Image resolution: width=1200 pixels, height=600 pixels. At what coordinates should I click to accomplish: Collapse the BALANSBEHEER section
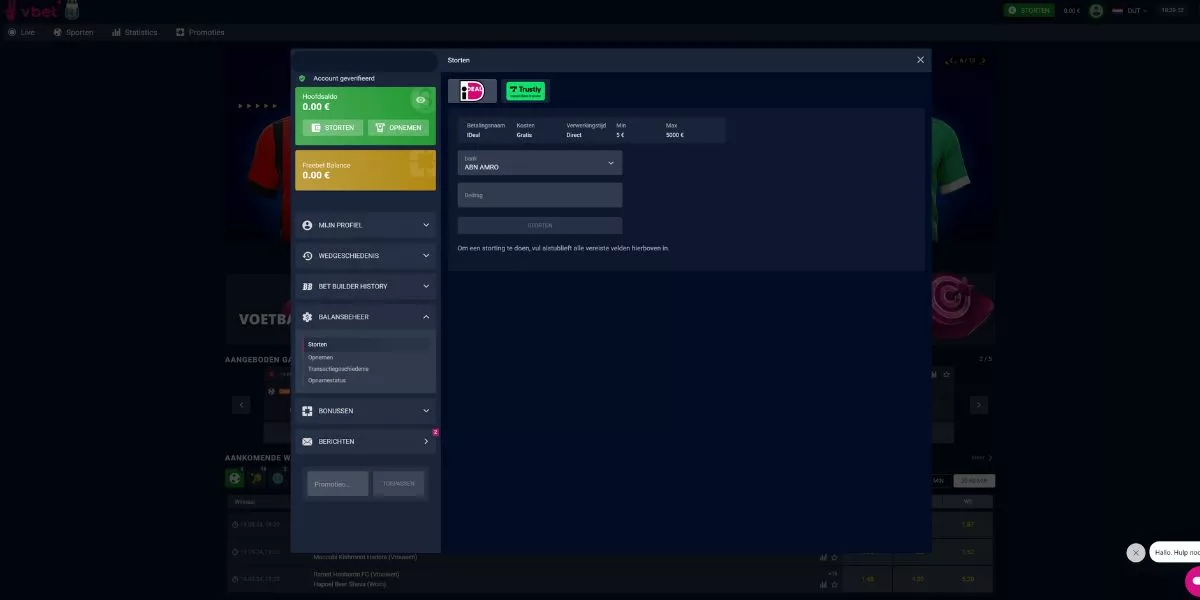coord(366,317)
